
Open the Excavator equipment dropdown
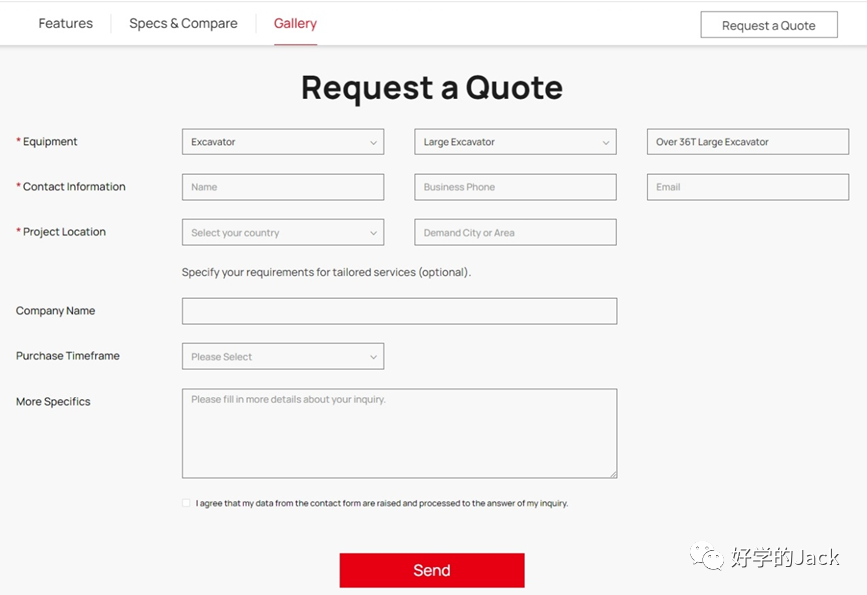283,142
